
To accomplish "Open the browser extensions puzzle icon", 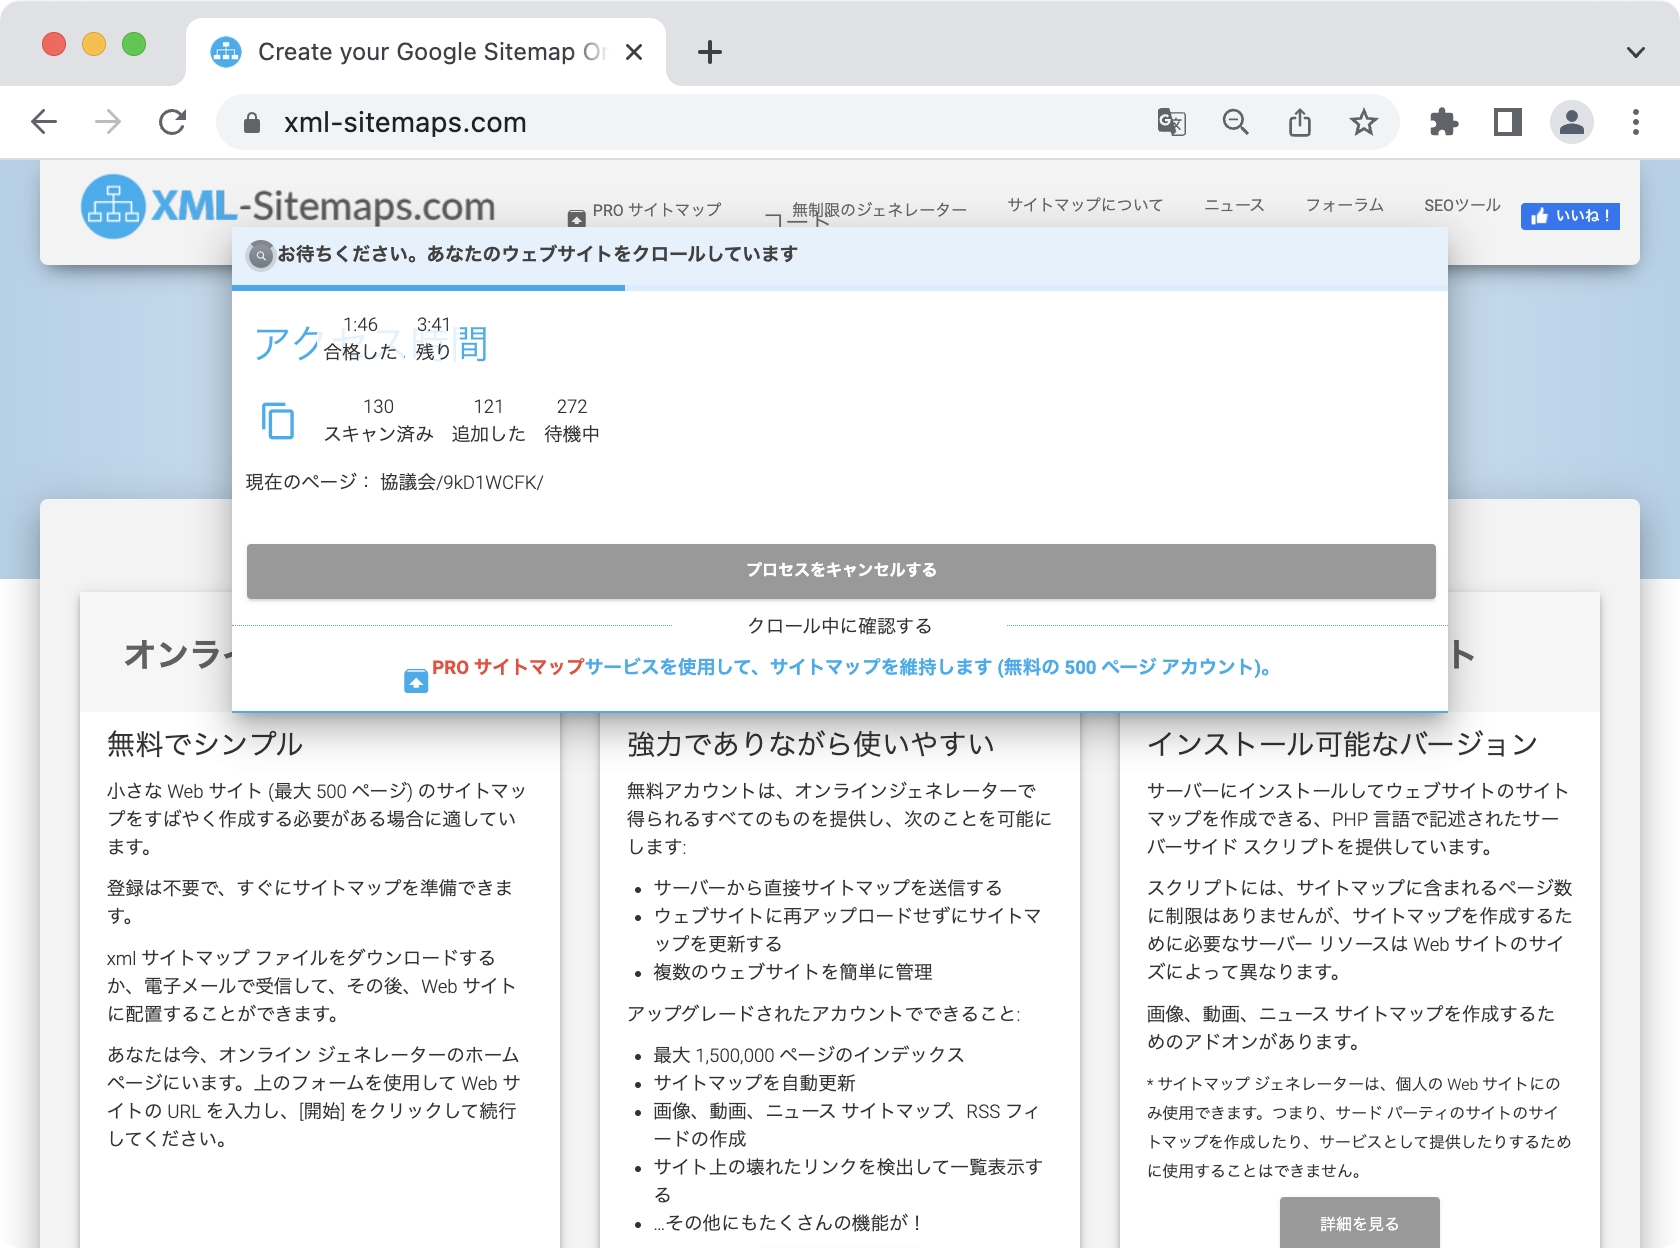I will click(1444, 122).
